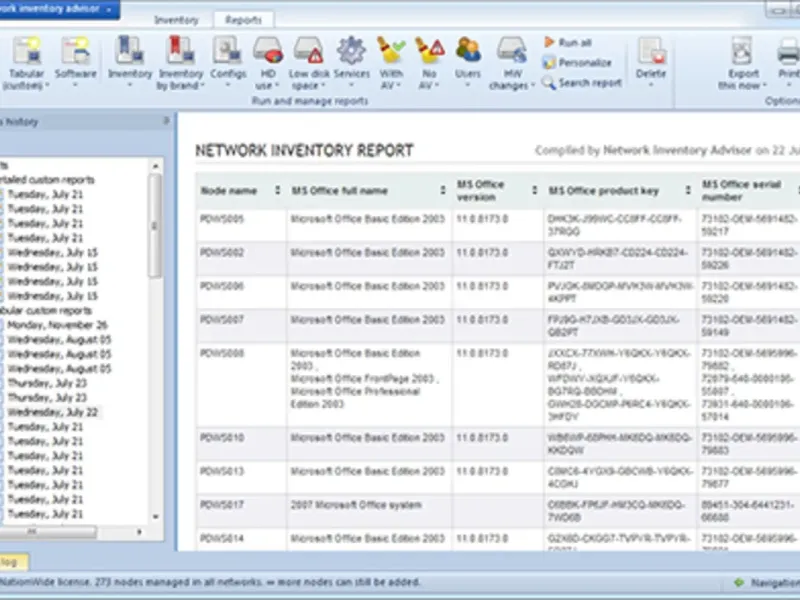Select Monday, November 26 report
Image resolution: width=800 pixels, height=600 pixels.
pyautogui.click(x=57, y=325)
